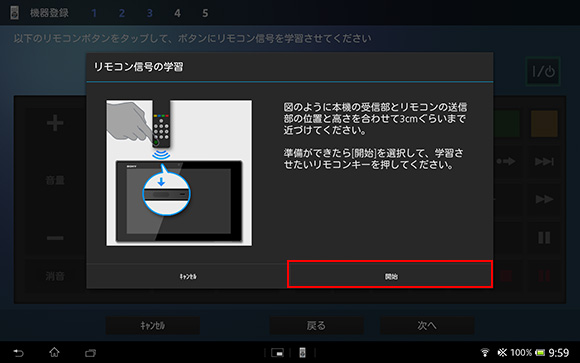Tap the Android back navigation icon
The image size is (580, 363).
(18, 353)
